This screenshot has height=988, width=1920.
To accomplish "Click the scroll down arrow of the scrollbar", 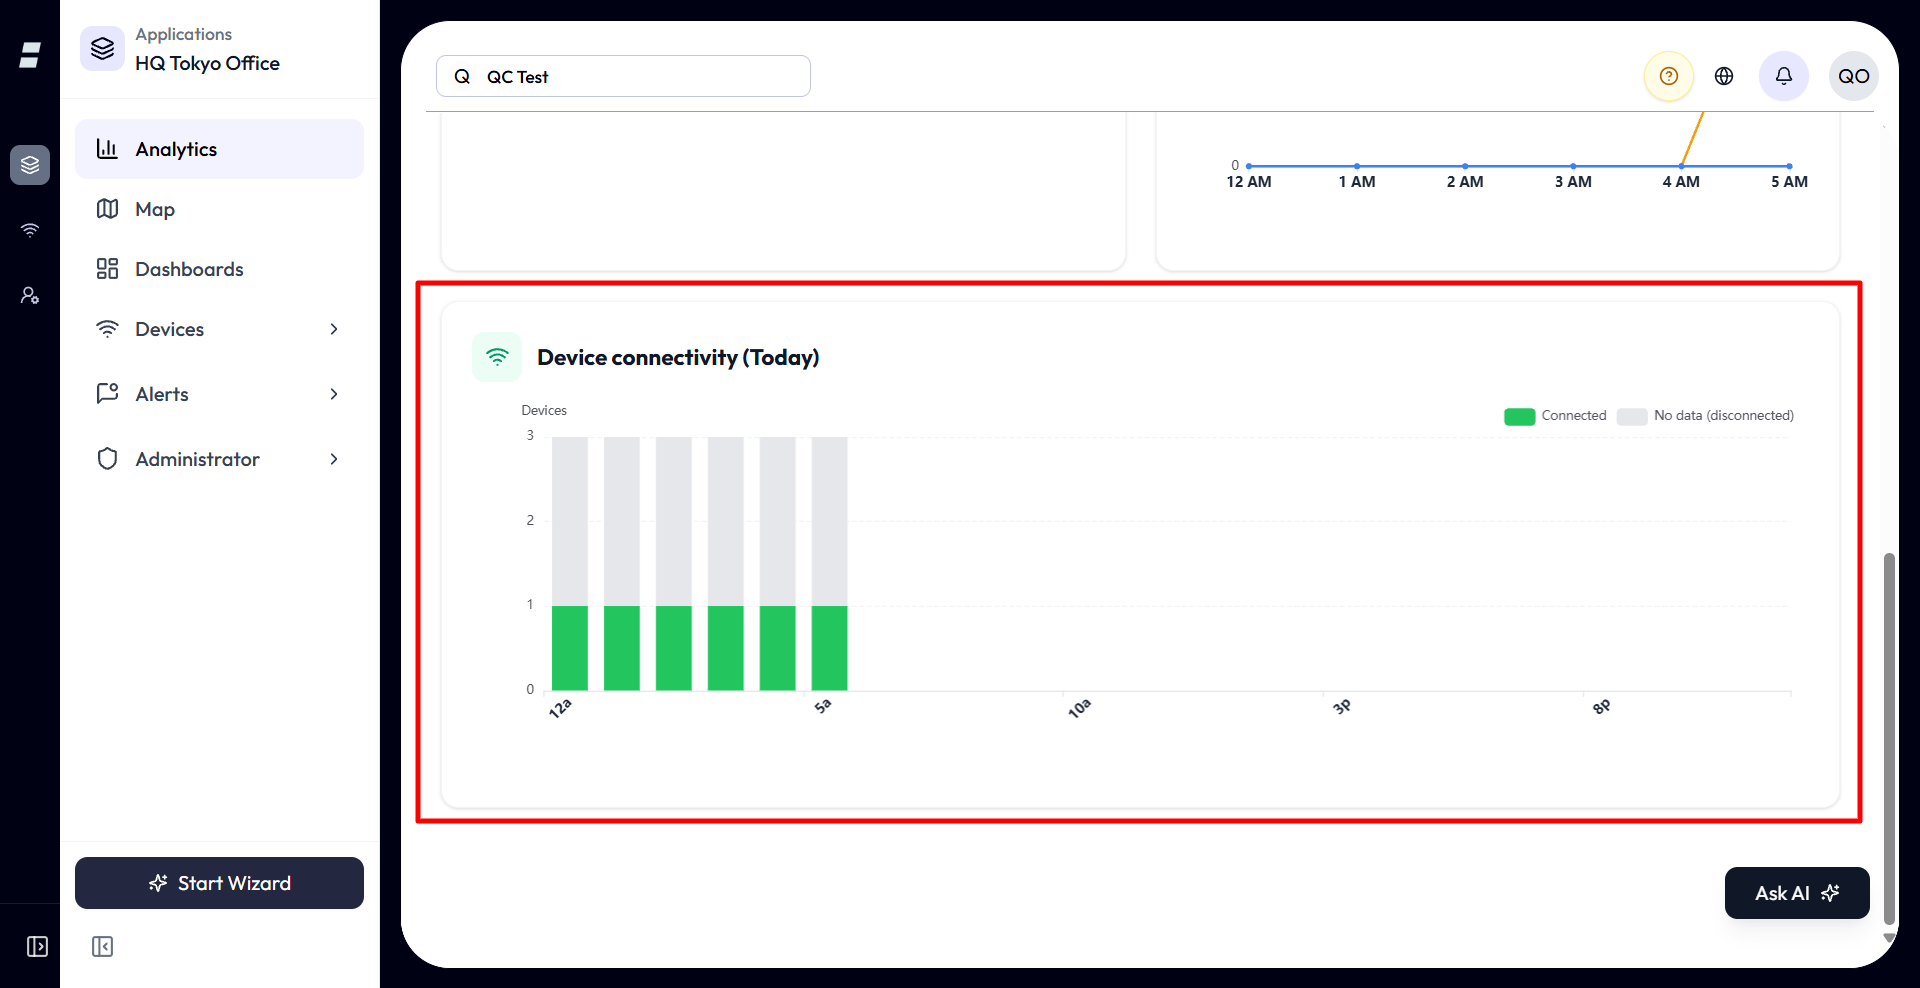I will pyautogui.click(x=1889, y=938).
